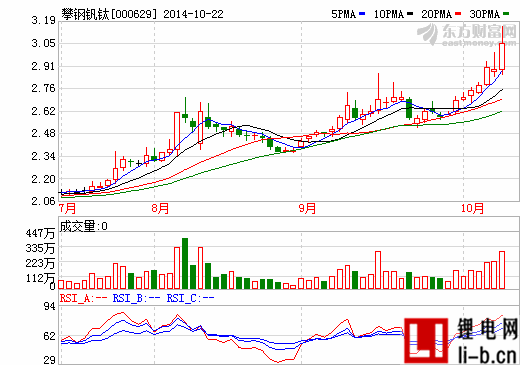Viewport: 520px width, 365px height.
Task: Click the green 30PMA legend swatch
Action: [506, 14]
